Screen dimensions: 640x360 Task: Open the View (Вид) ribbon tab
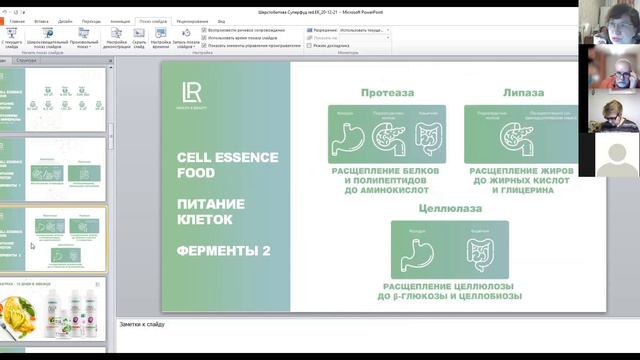[221, 21]
